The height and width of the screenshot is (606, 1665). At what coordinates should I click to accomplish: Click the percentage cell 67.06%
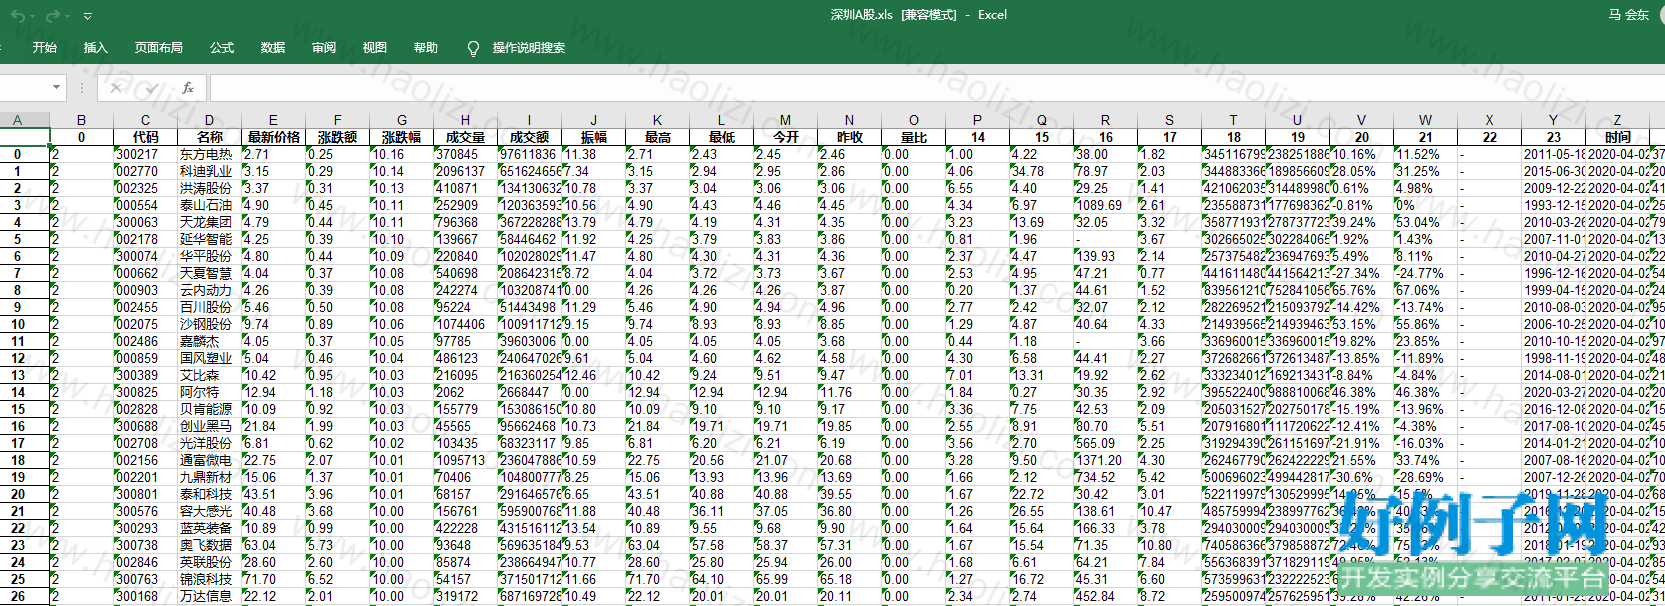pyautogui.click(x=1425, y=290)
